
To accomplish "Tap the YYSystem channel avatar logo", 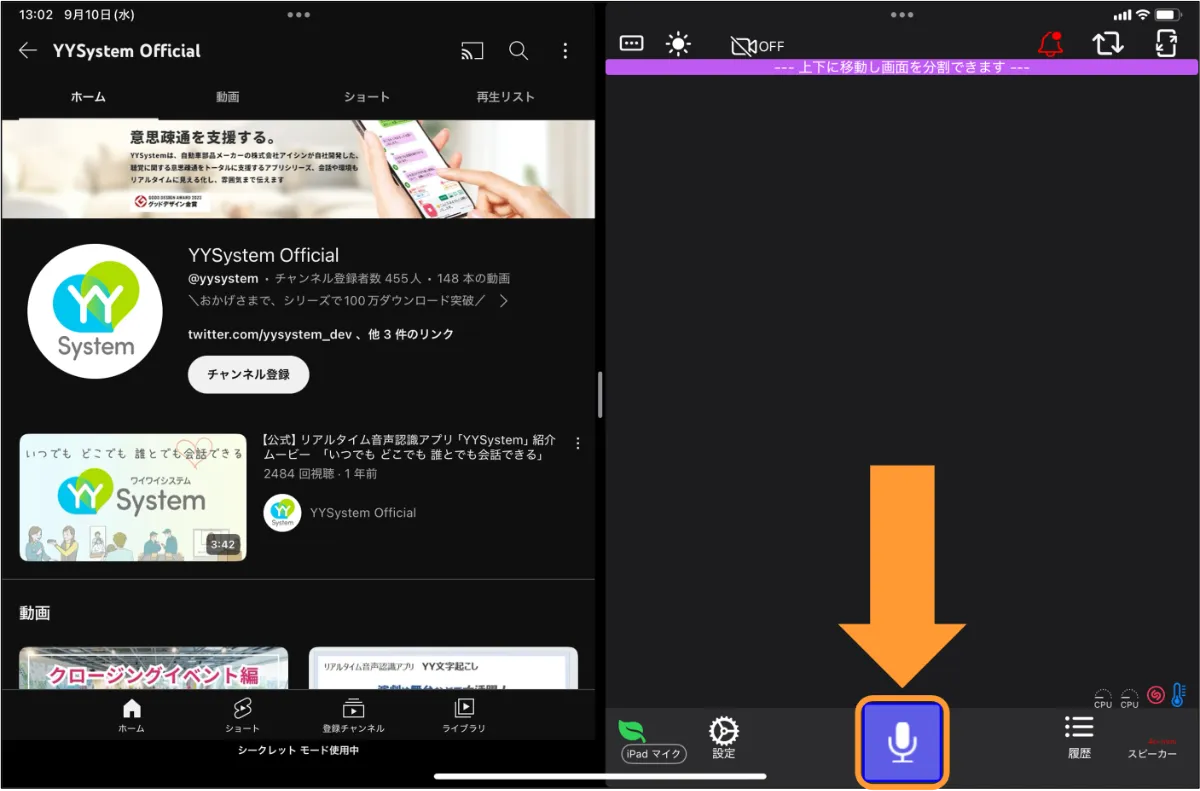I will pos(95,311).
